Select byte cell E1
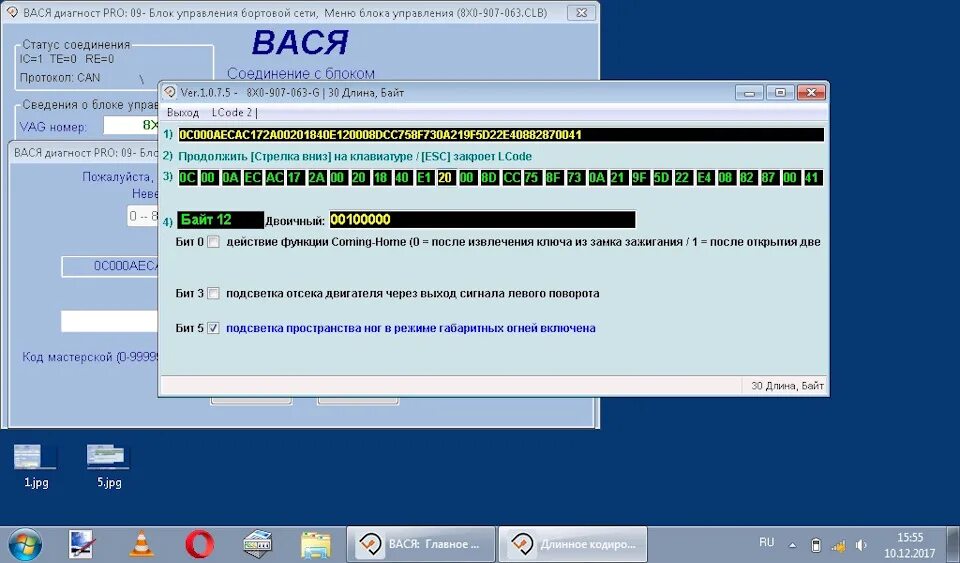 point(424,178)
